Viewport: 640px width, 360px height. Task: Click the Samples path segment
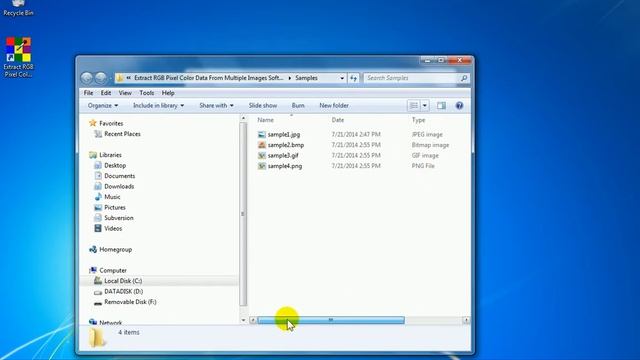(x=306, y=78)
